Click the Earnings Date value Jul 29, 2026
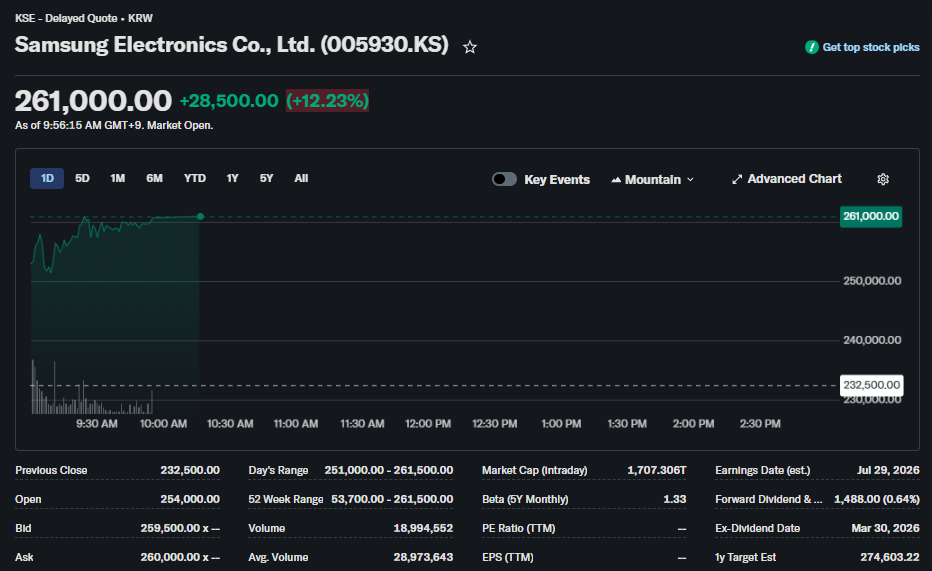The height and width of the screenshot is (571, 932). tap(888, 470)
